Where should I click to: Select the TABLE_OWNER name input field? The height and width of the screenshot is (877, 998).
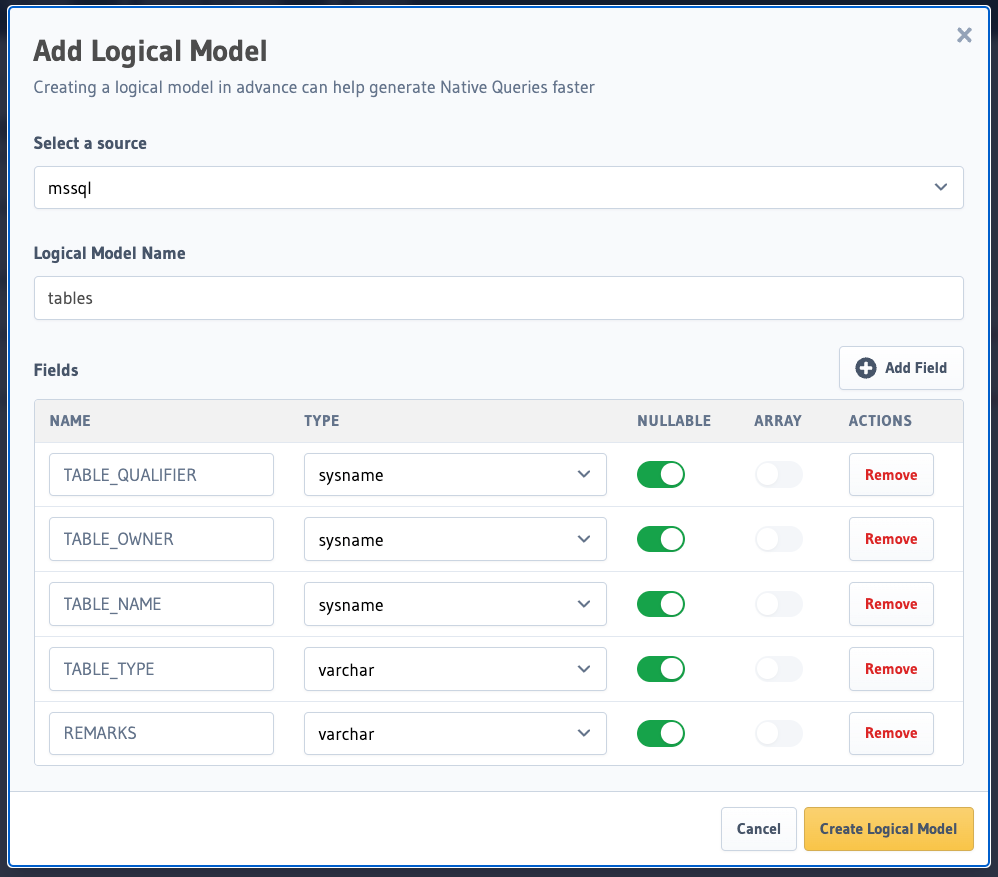pos(161,539)
